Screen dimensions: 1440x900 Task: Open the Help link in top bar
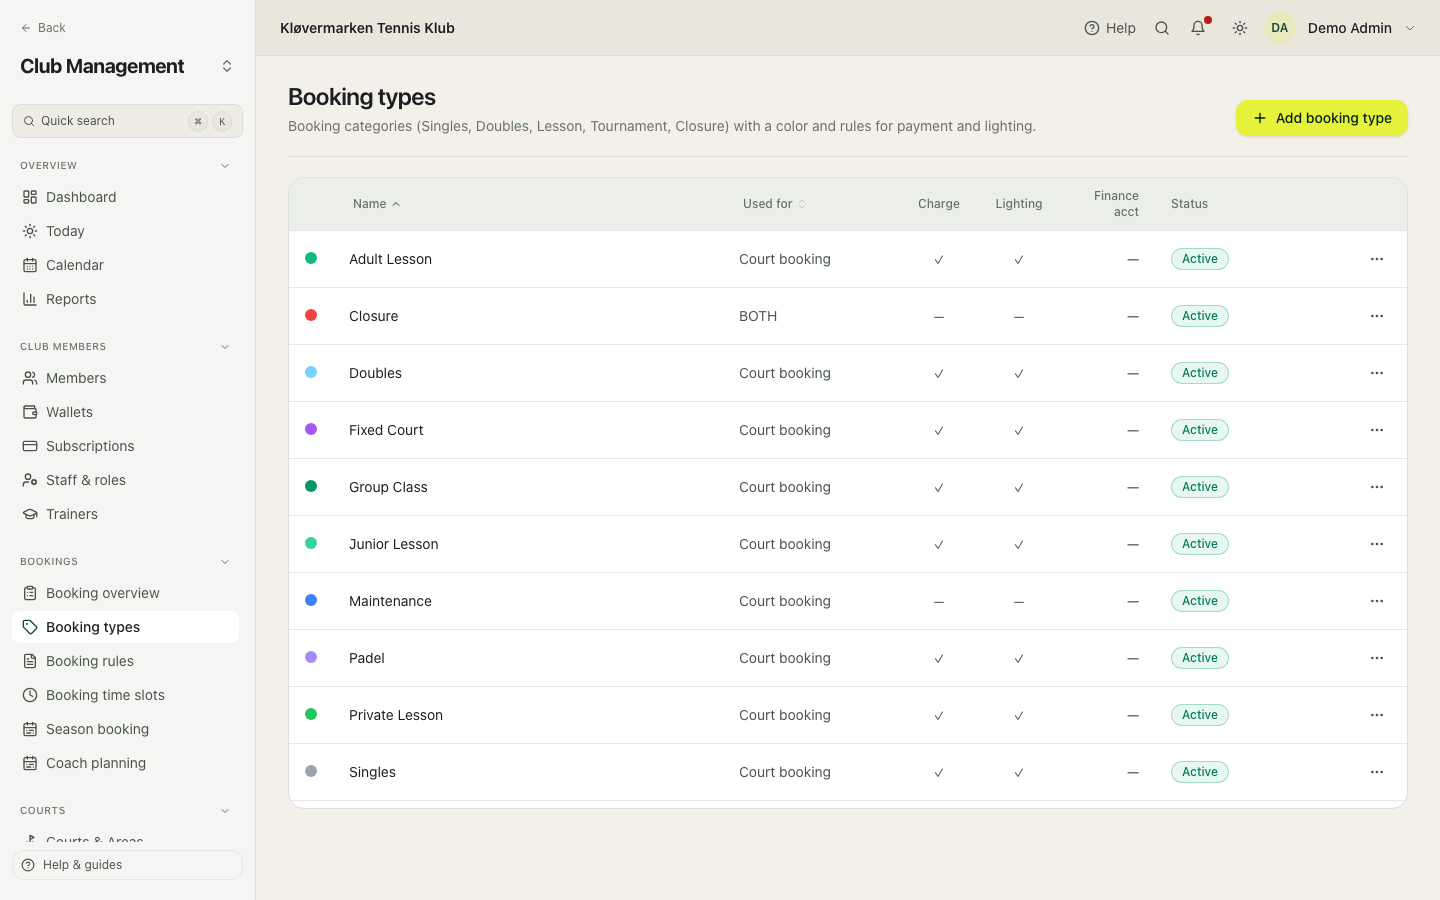pyautogui.click(x=1110, y=28)
